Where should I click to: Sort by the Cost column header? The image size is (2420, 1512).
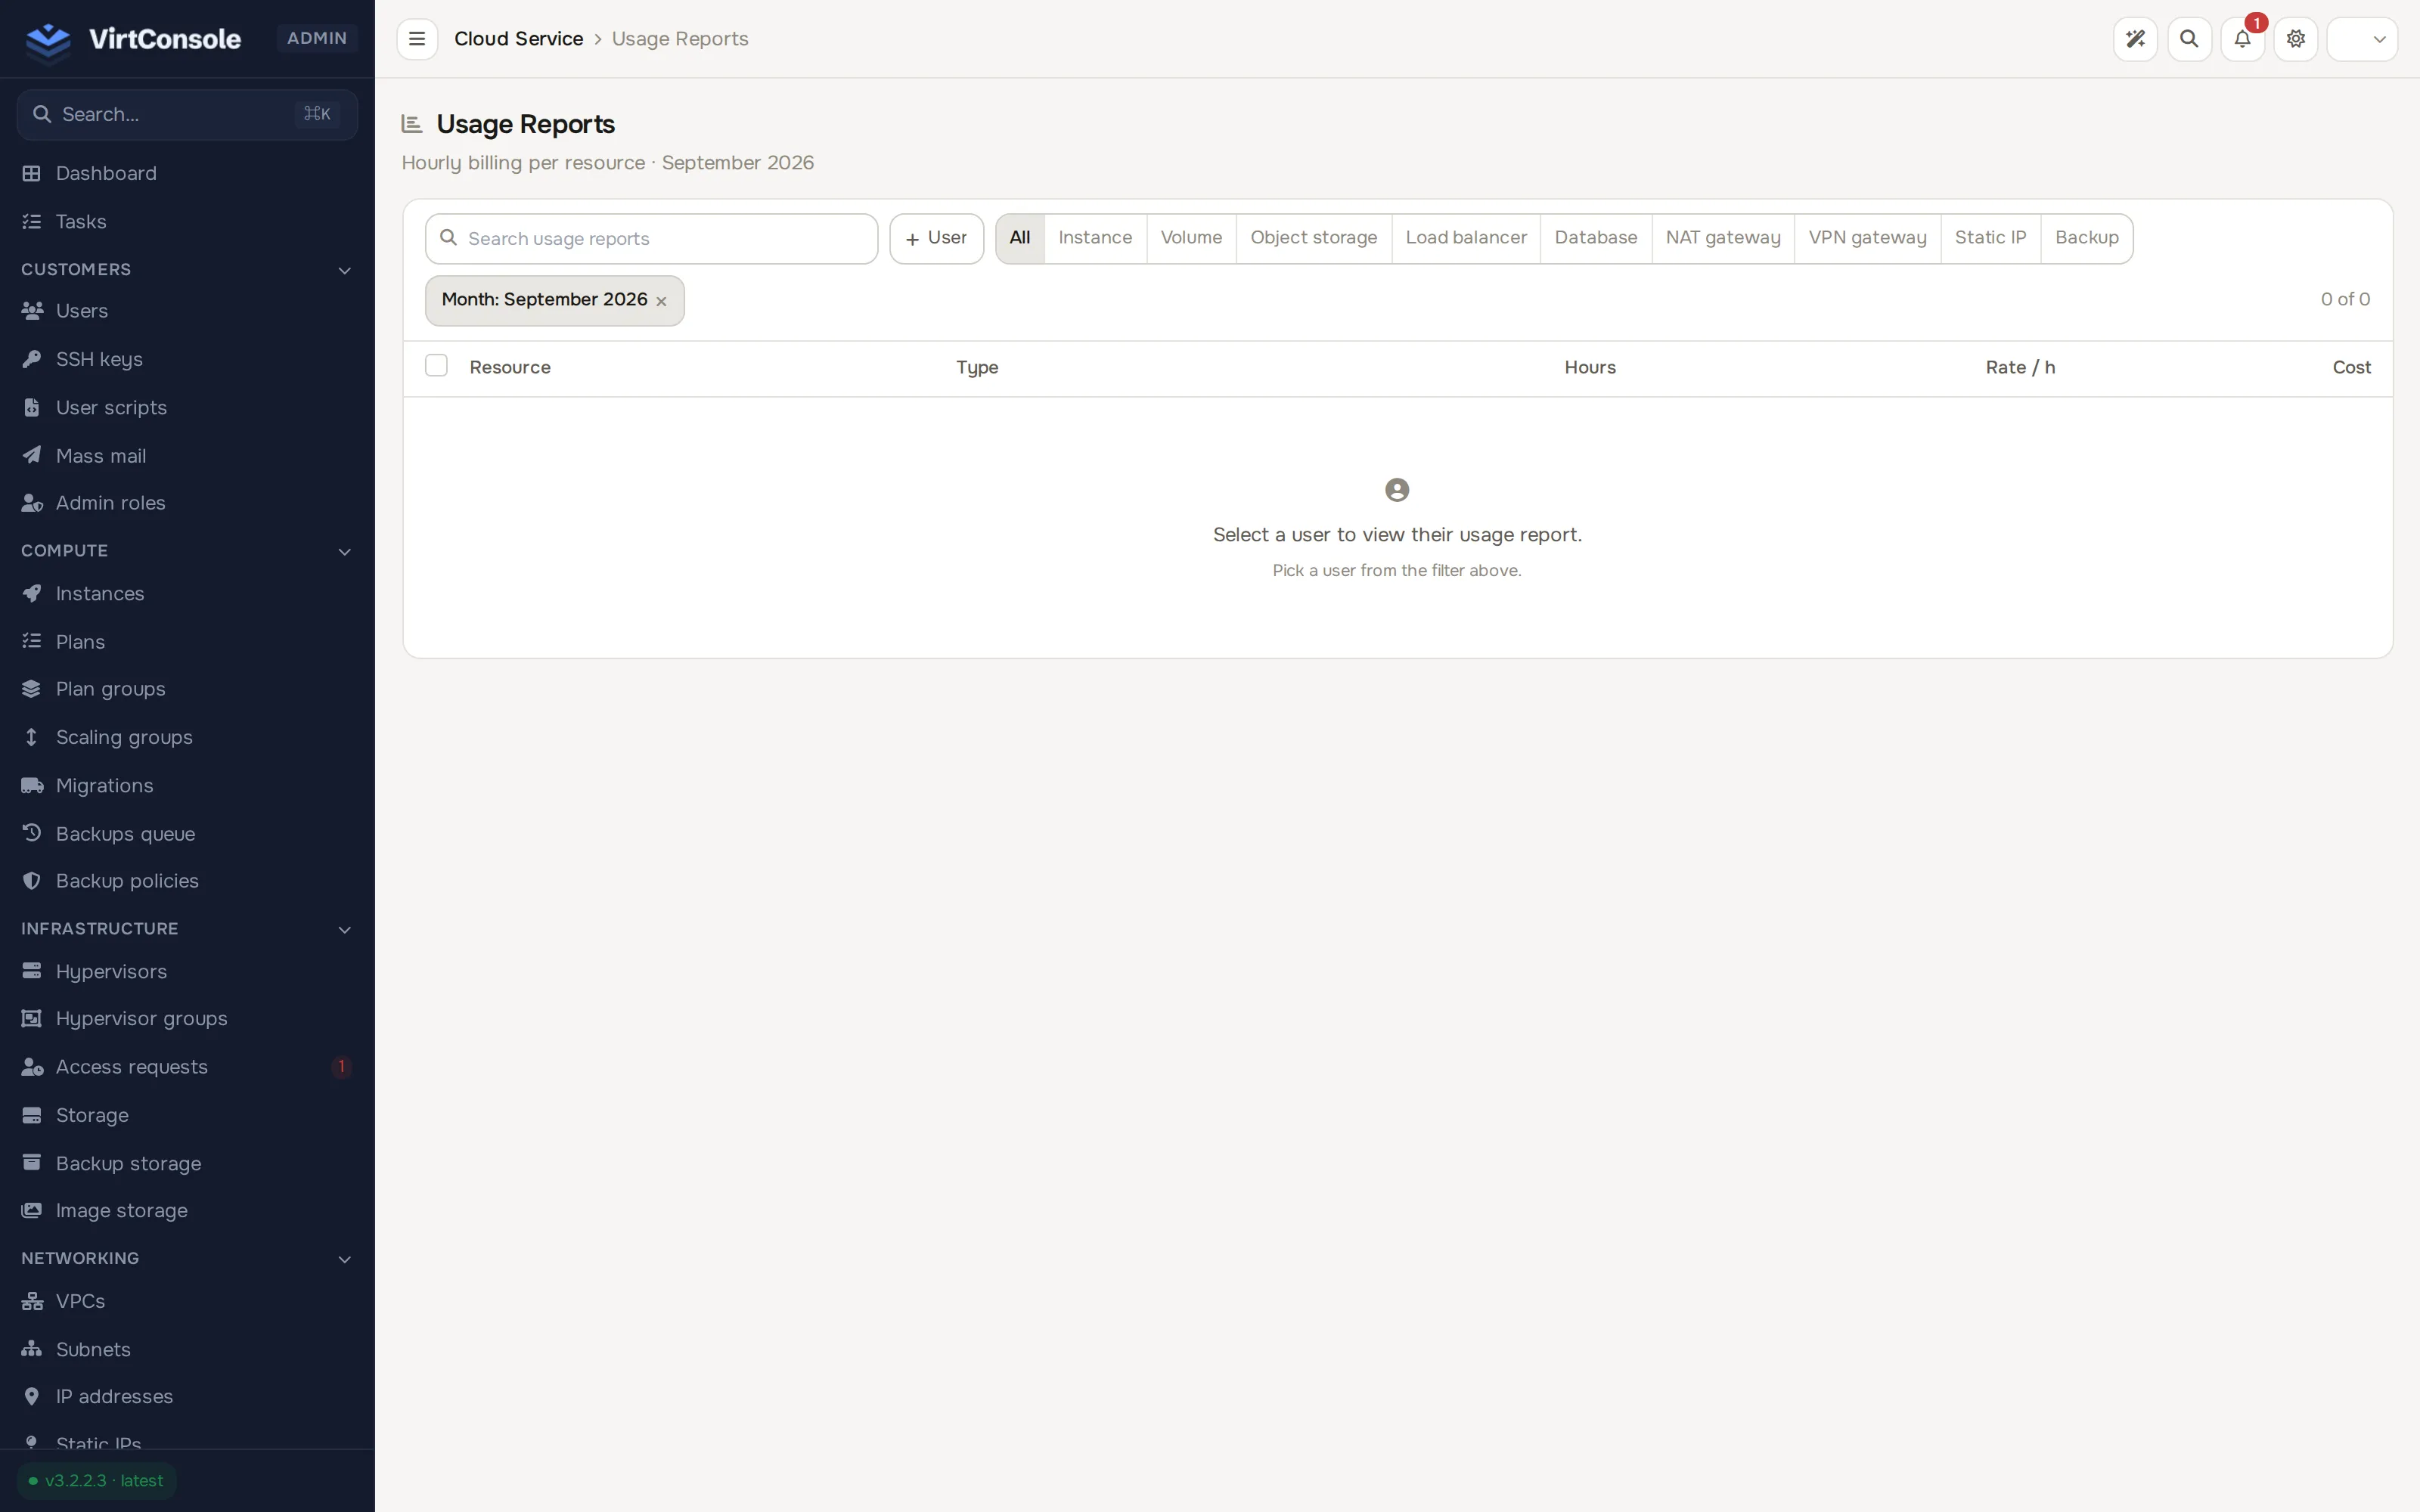pos(2351,368)
